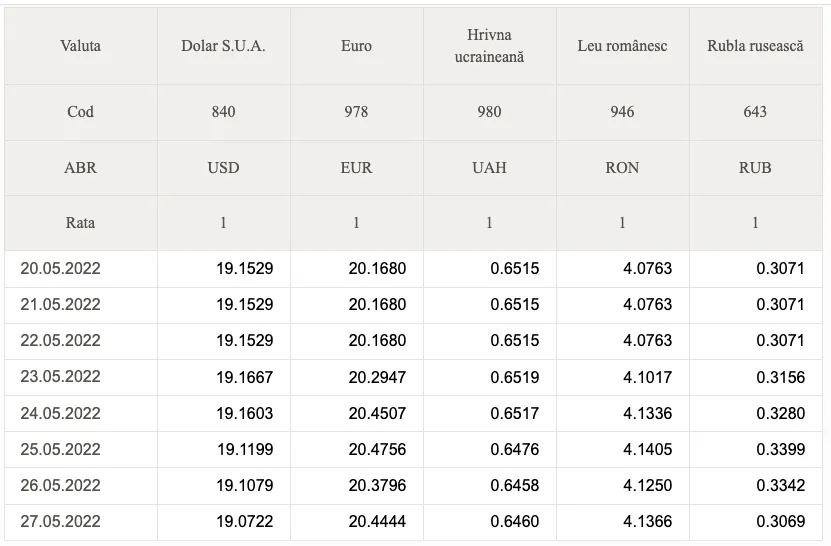The image size is (831, 546).
Task: Click the USD rate 19.1667
Action: tap(245, 377)
